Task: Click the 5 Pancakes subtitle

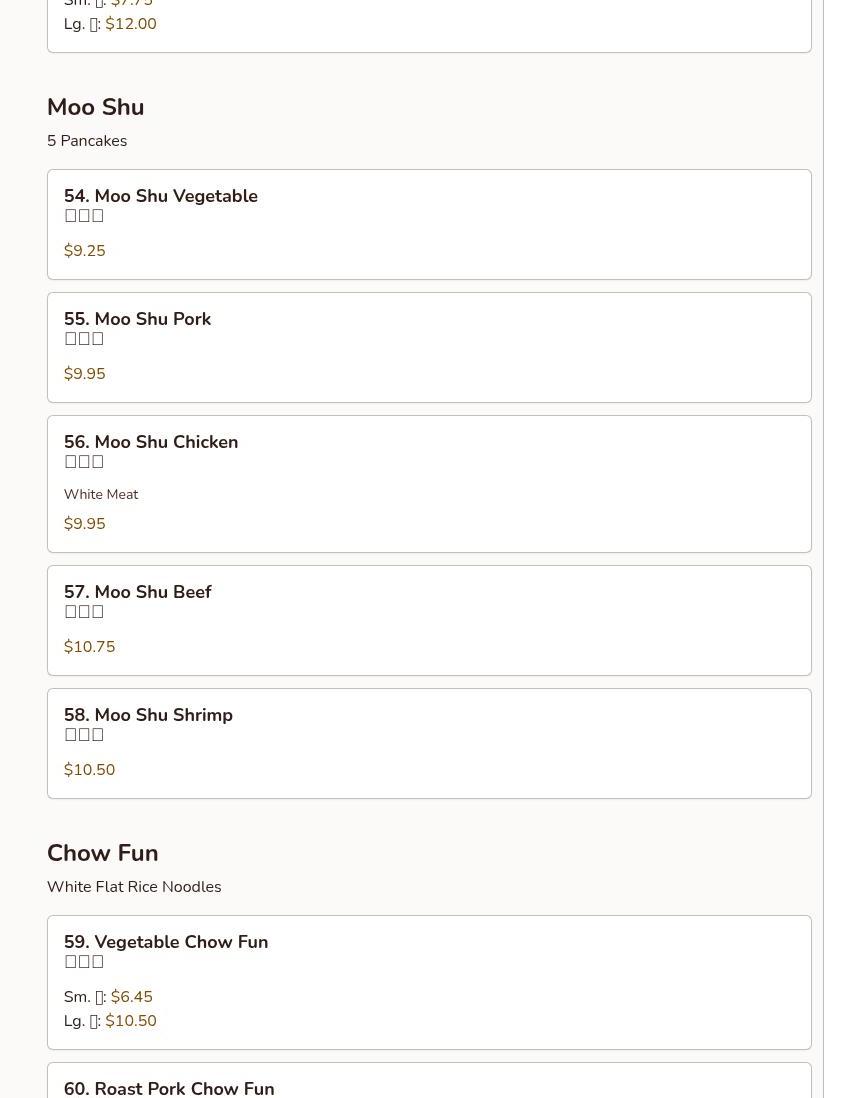Action: tap(87, 141)
